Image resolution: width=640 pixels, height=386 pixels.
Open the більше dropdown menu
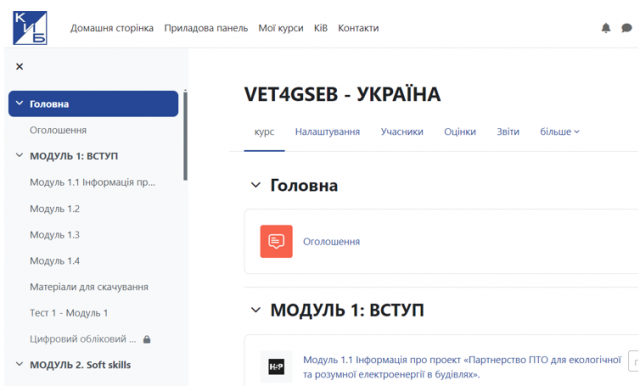(x=560, y=132)
